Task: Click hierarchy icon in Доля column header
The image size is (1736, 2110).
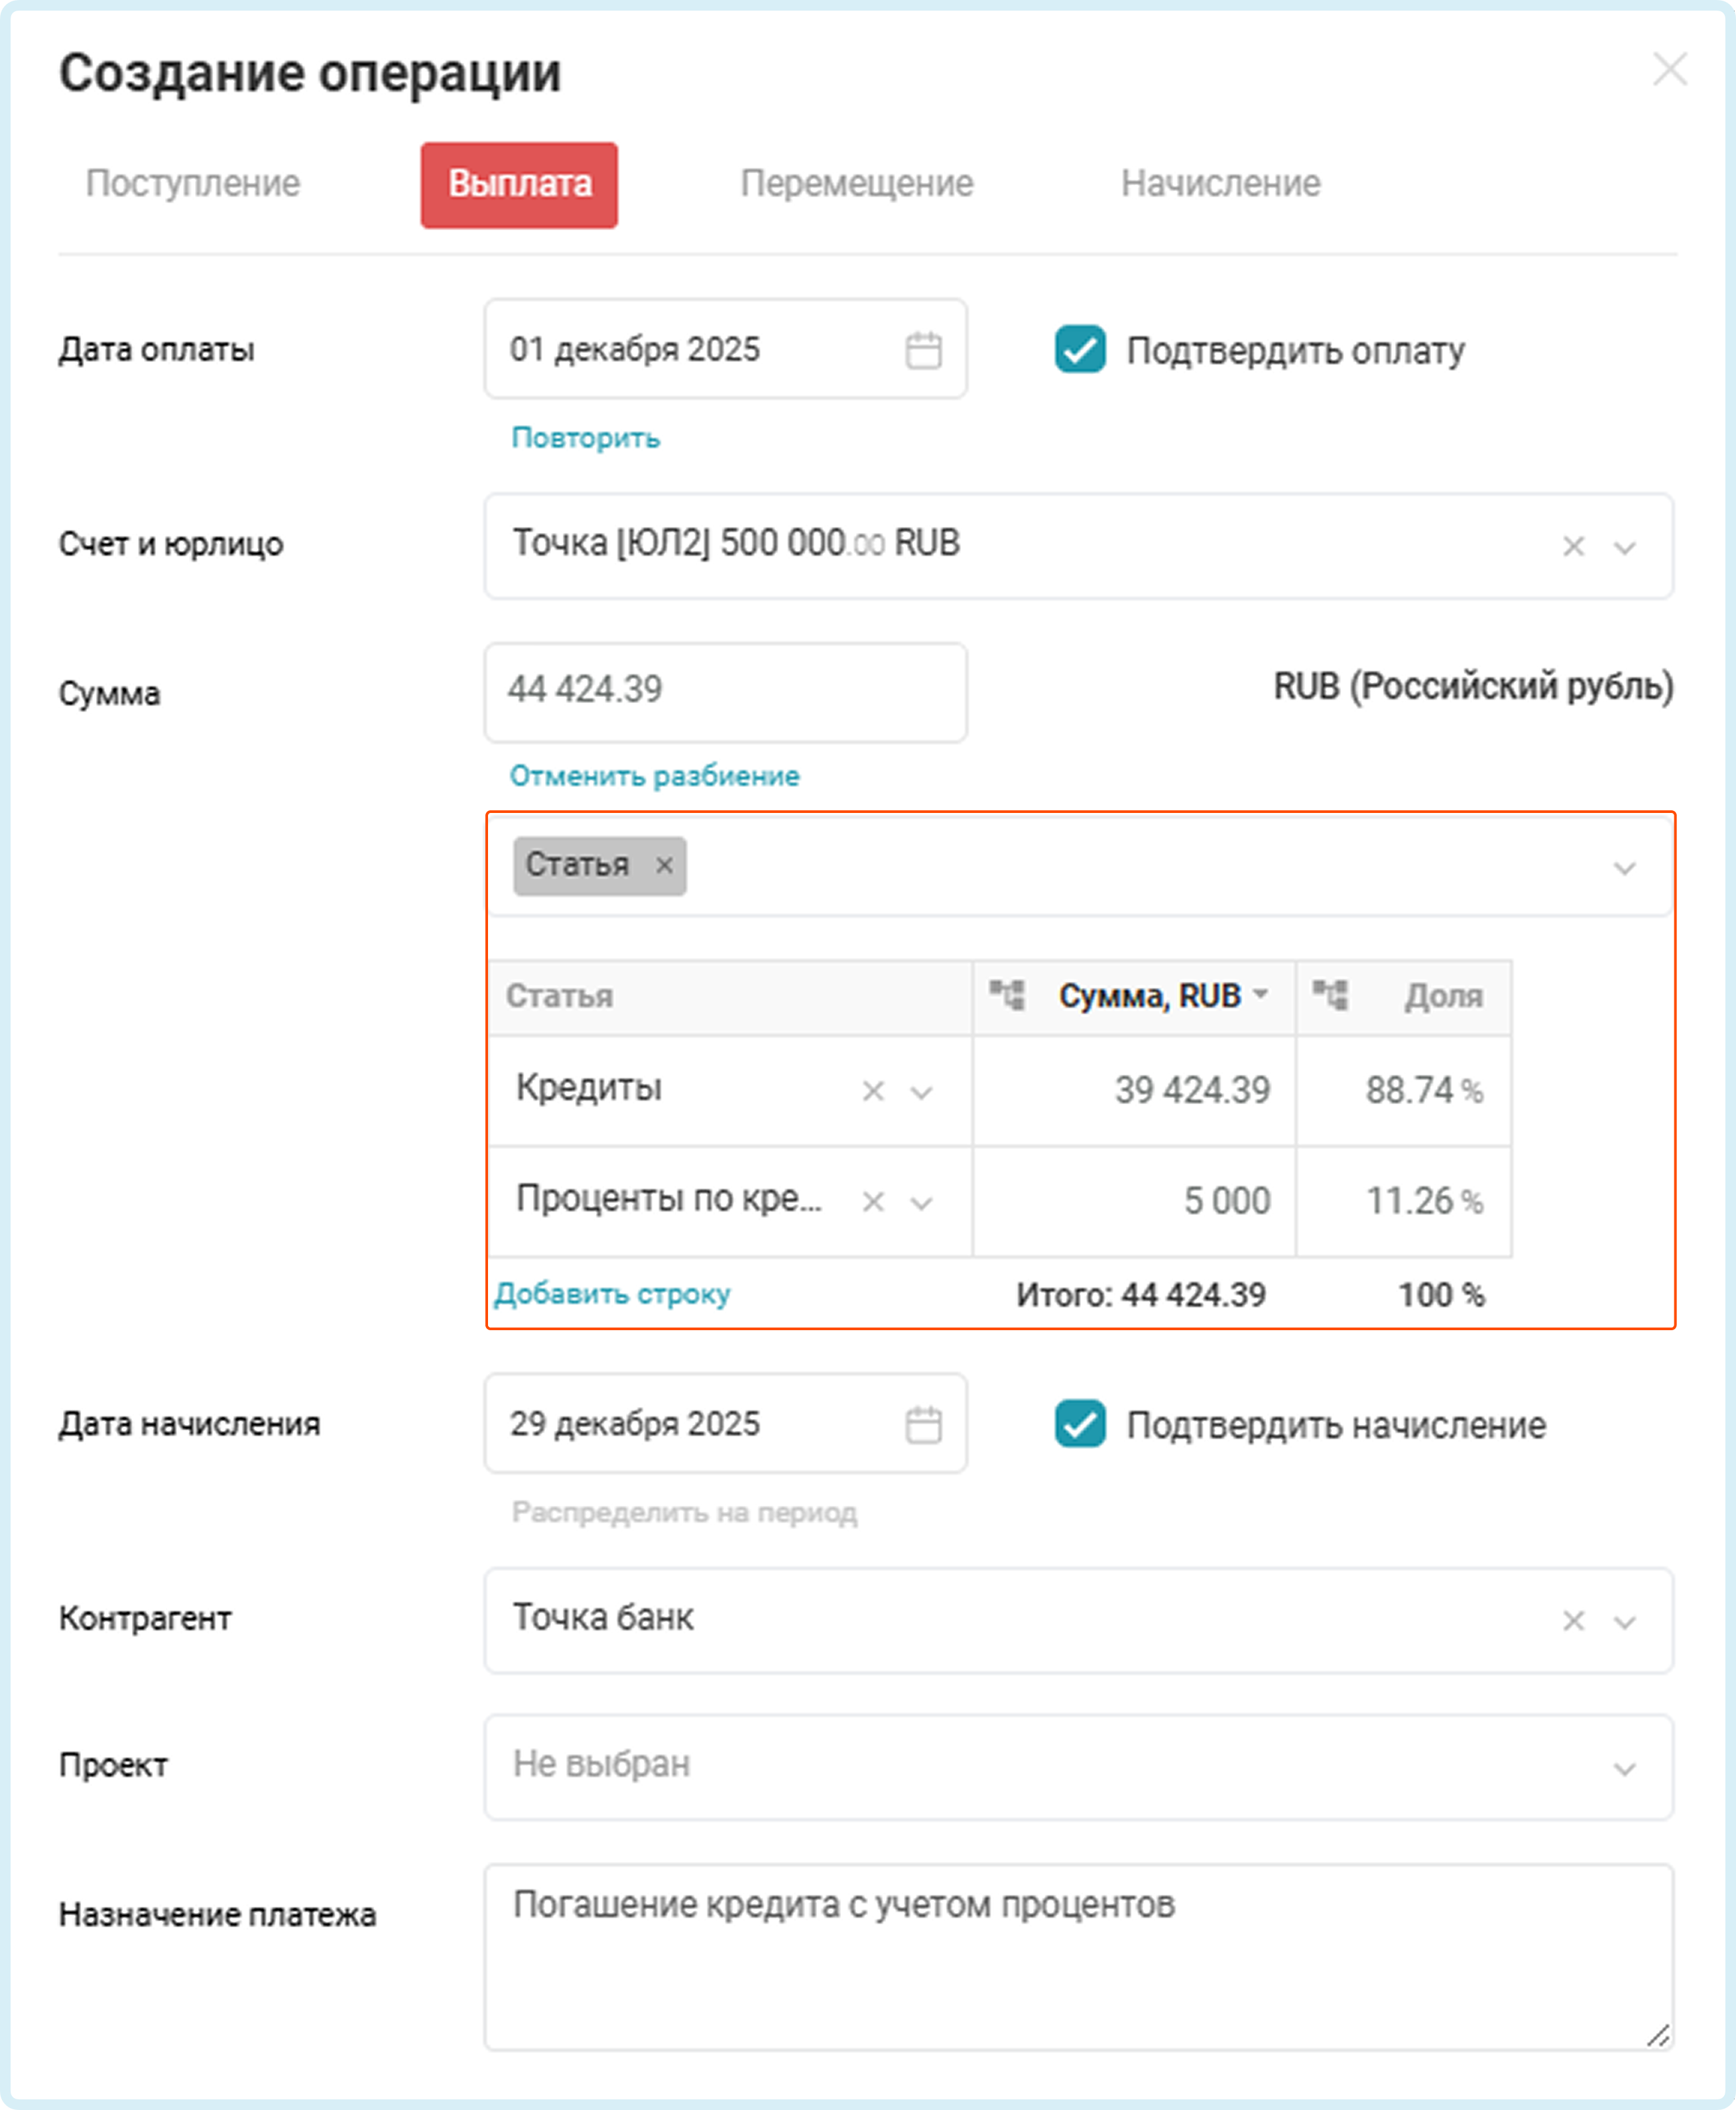Action: coord(1330,995)
